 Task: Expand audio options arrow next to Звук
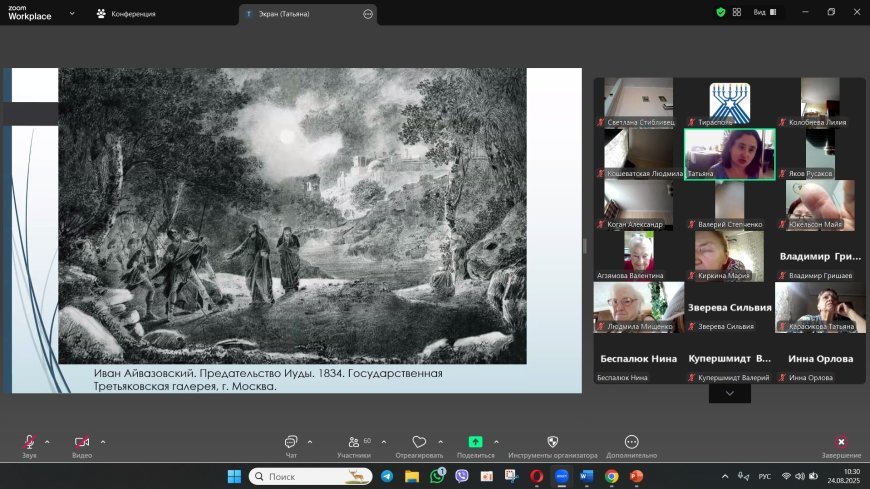coord(47,442)
